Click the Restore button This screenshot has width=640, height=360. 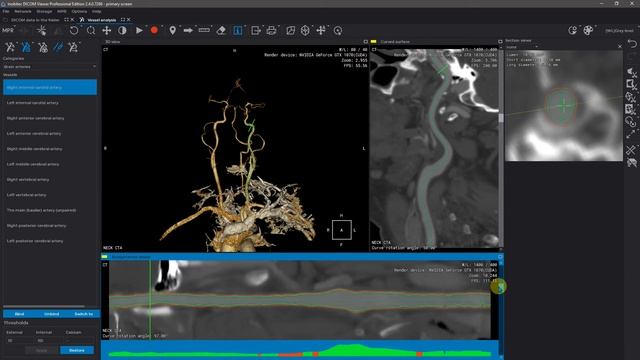tap(77, 350)
